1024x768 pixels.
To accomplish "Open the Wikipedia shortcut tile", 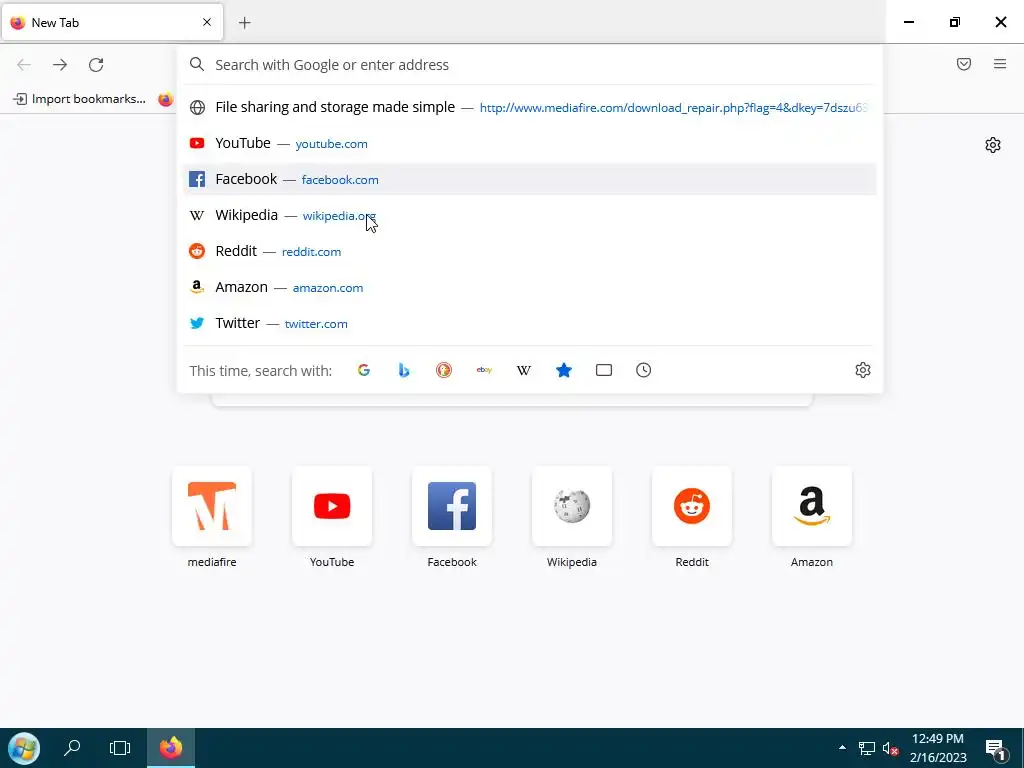I will 572,506.
